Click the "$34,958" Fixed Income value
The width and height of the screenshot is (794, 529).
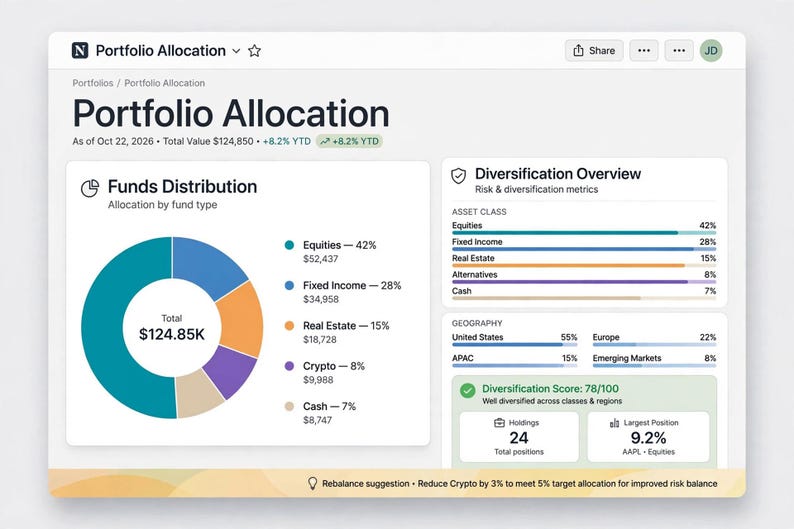pos(321,299)
